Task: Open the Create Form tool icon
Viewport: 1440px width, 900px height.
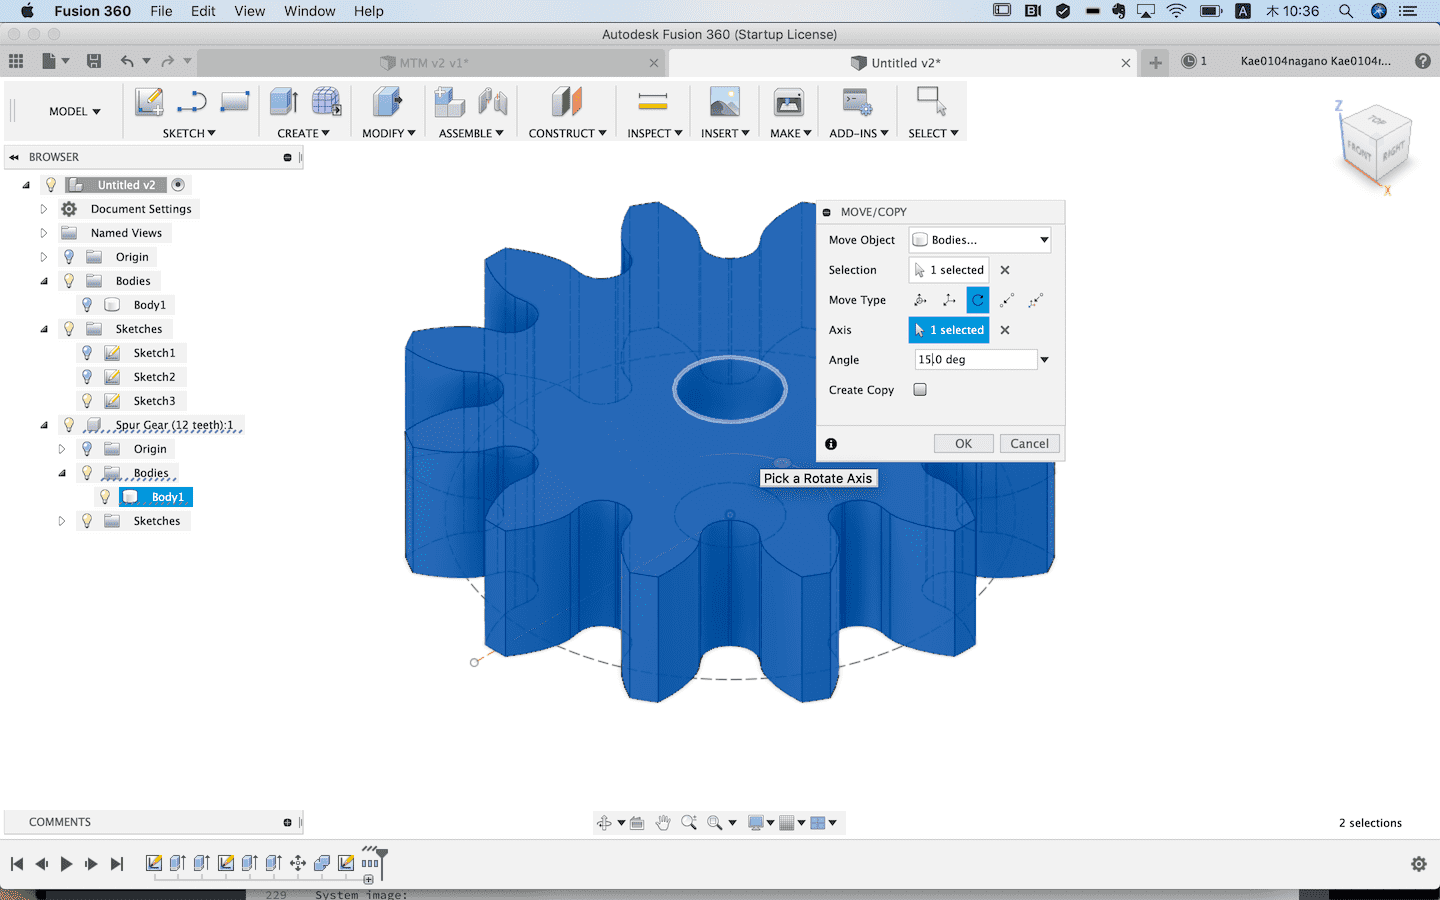Action: coord(326,102)
